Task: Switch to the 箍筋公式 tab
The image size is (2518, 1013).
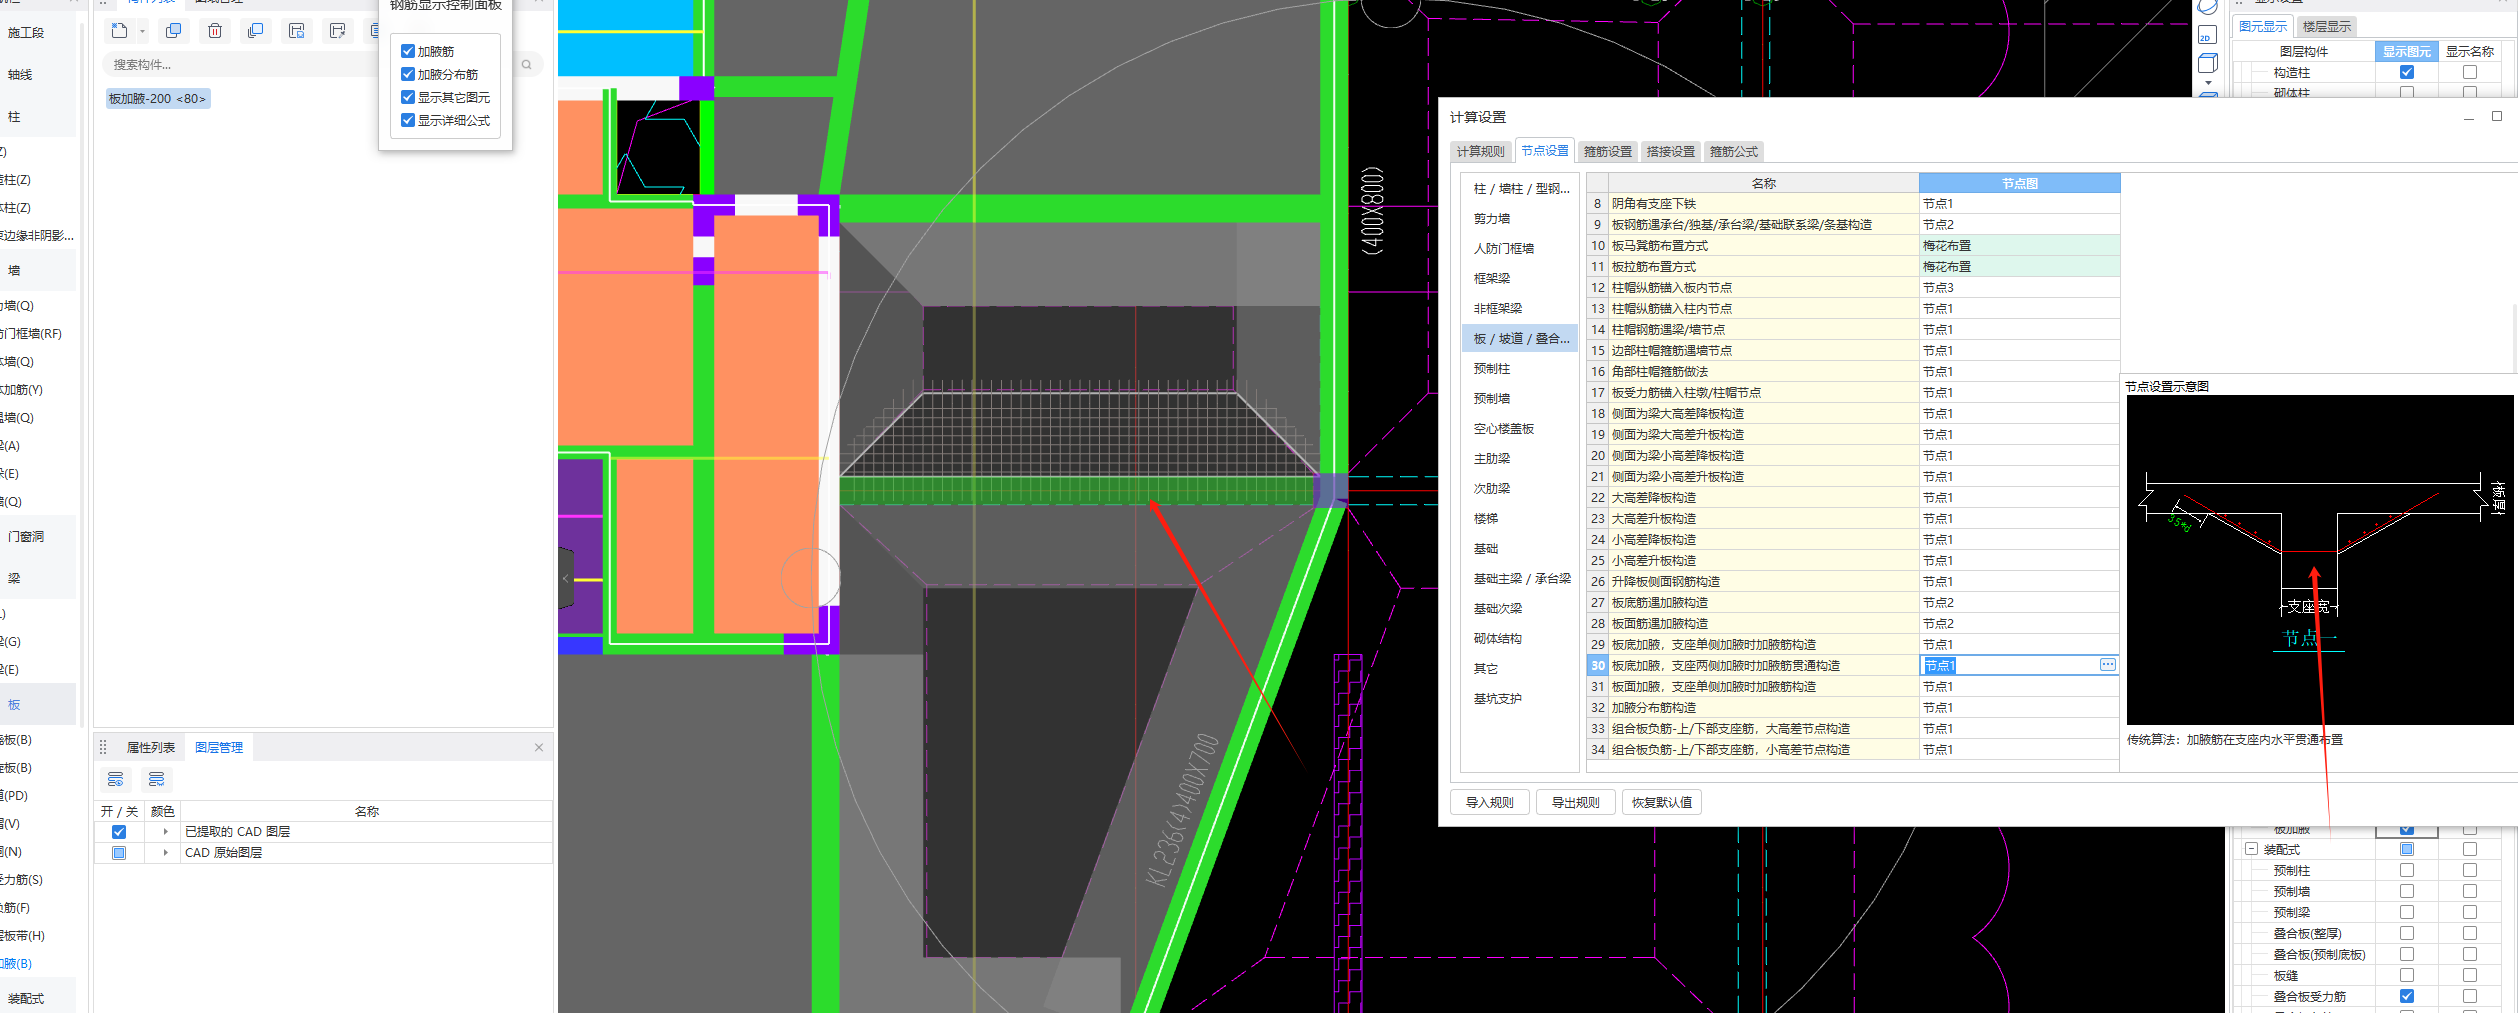Action: pos(1734,151)
